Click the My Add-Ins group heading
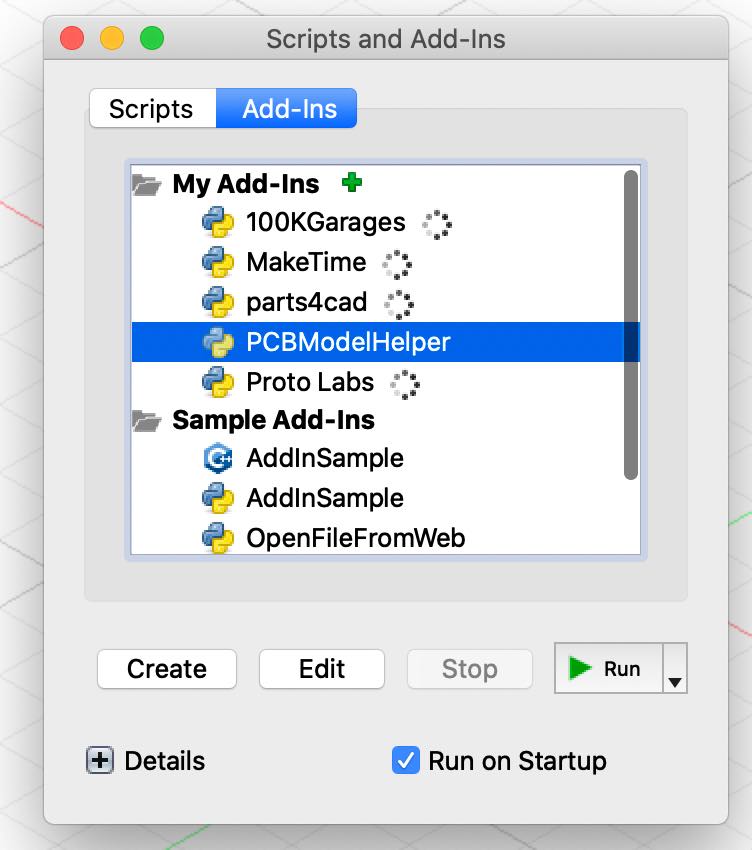 (246, 184)
